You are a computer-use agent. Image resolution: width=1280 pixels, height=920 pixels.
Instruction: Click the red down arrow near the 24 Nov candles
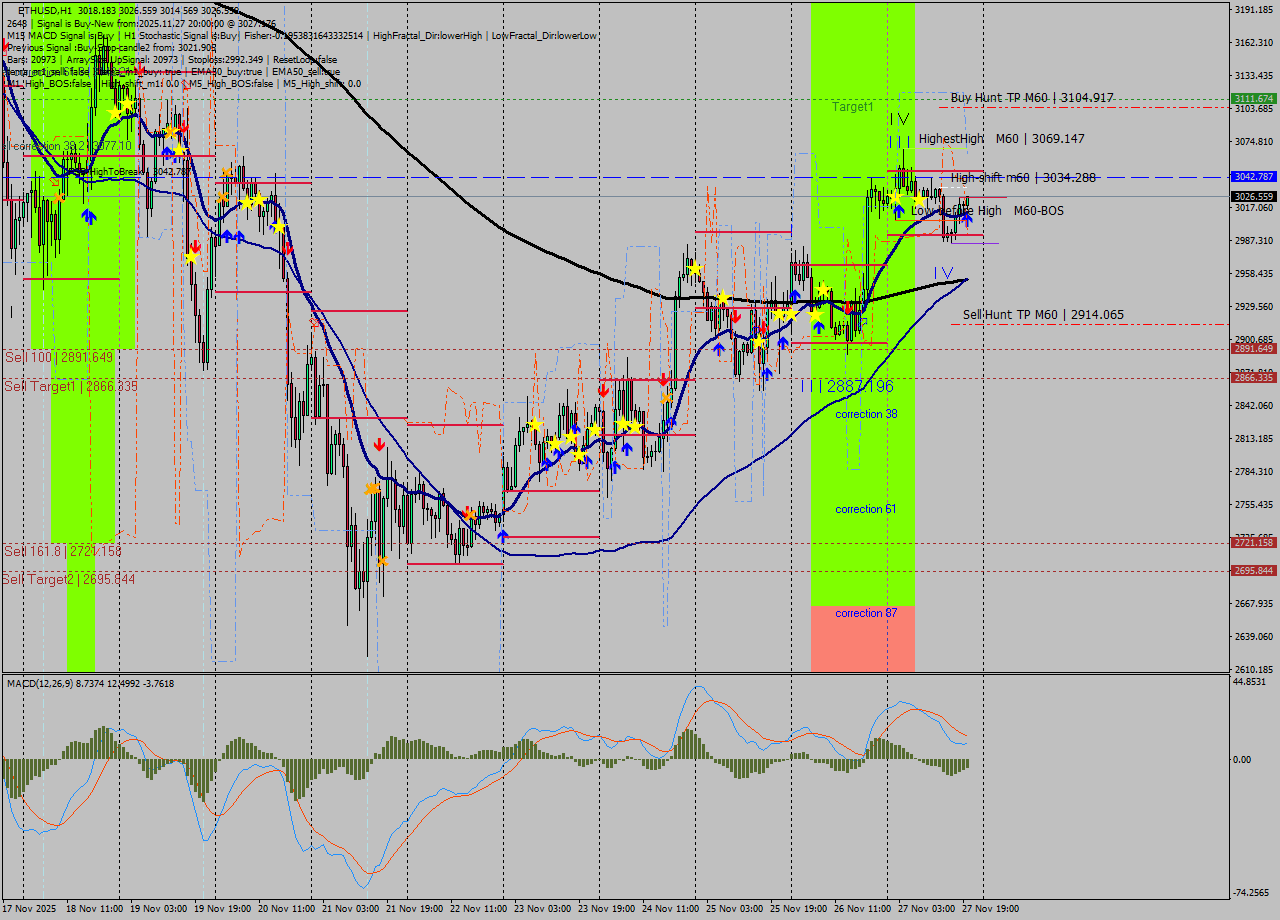662,379
